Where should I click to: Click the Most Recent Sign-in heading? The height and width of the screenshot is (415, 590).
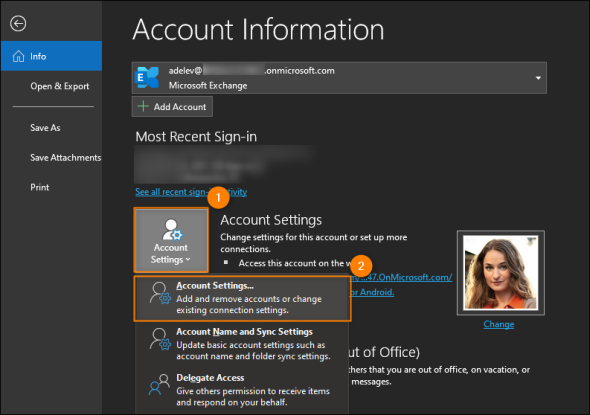(x=196, y=136)
